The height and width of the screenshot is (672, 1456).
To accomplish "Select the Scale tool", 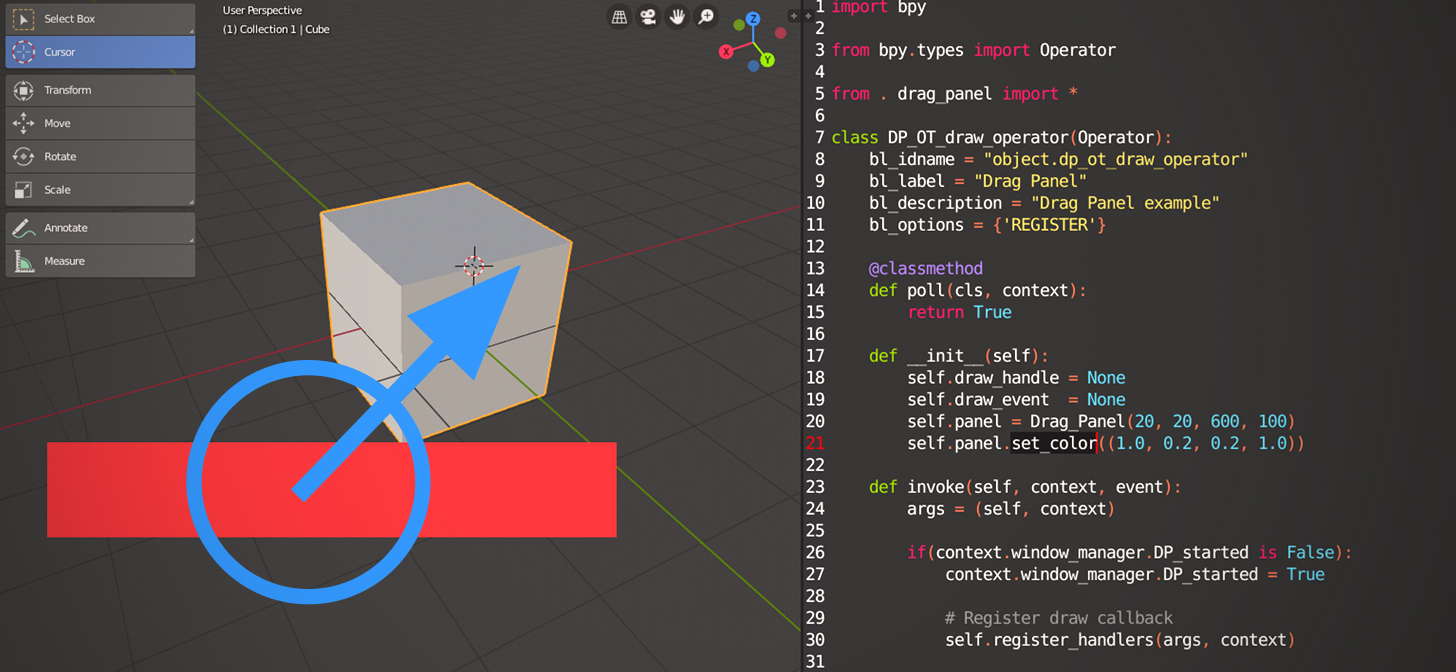I will (x=100, y=190).
